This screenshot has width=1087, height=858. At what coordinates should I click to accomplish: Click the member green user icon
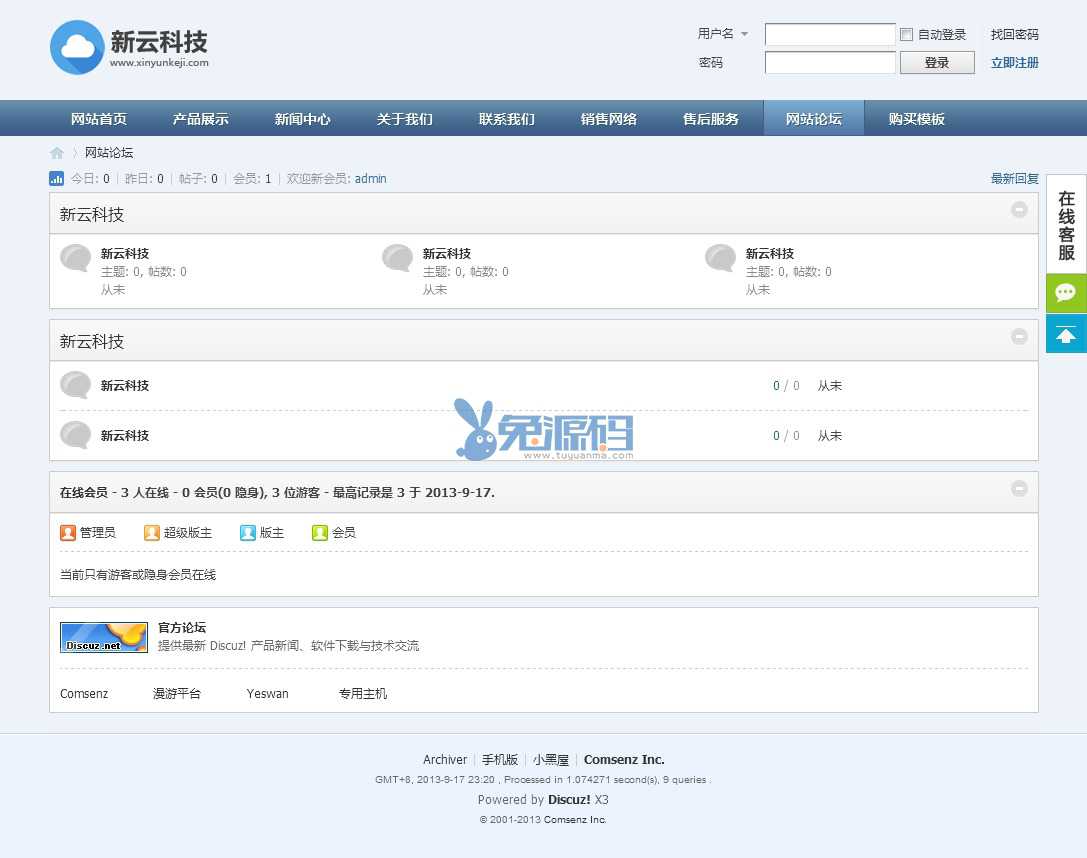(320, 533)
